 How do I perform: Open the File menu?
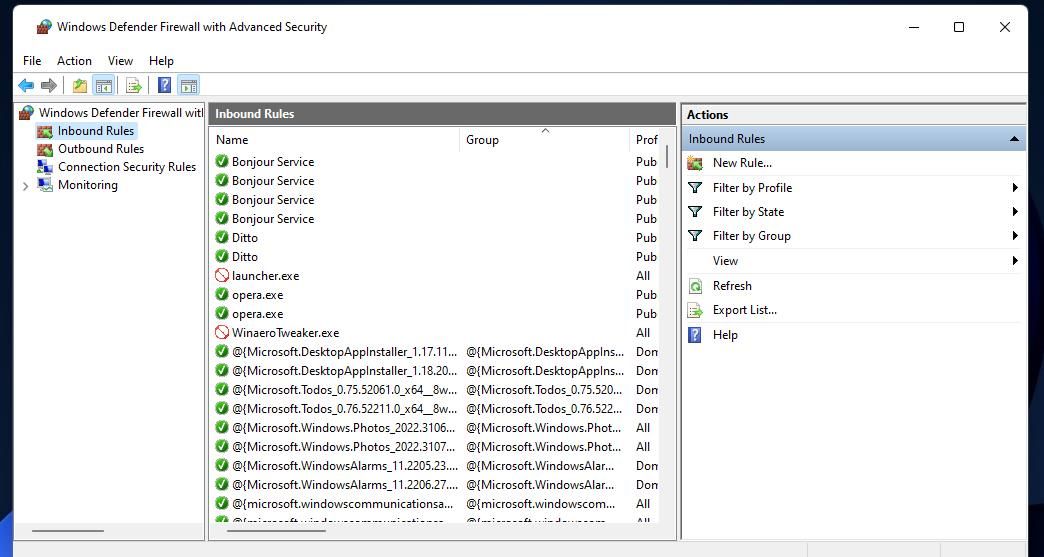[x=32, y=61]
